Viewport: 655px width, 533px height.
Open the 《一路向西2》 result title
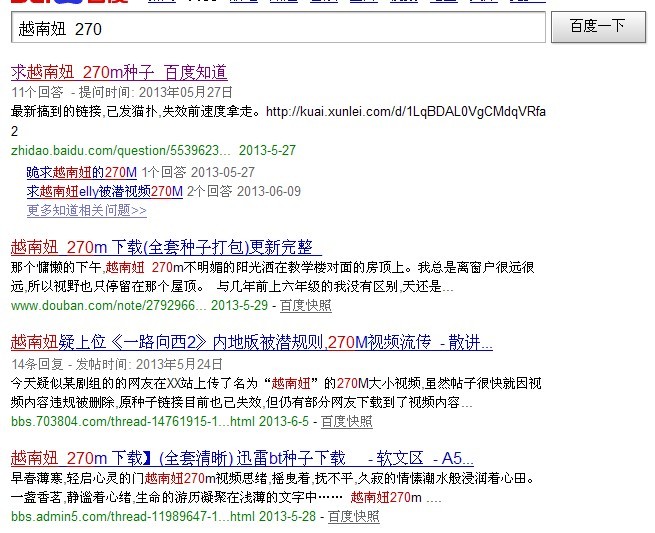click(x=251, y=342)
